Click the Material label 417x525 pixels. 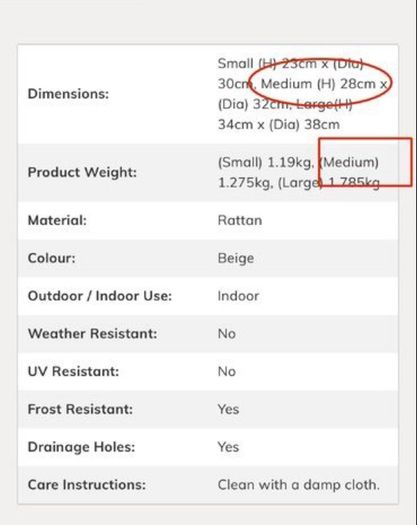tap(57, 220)
